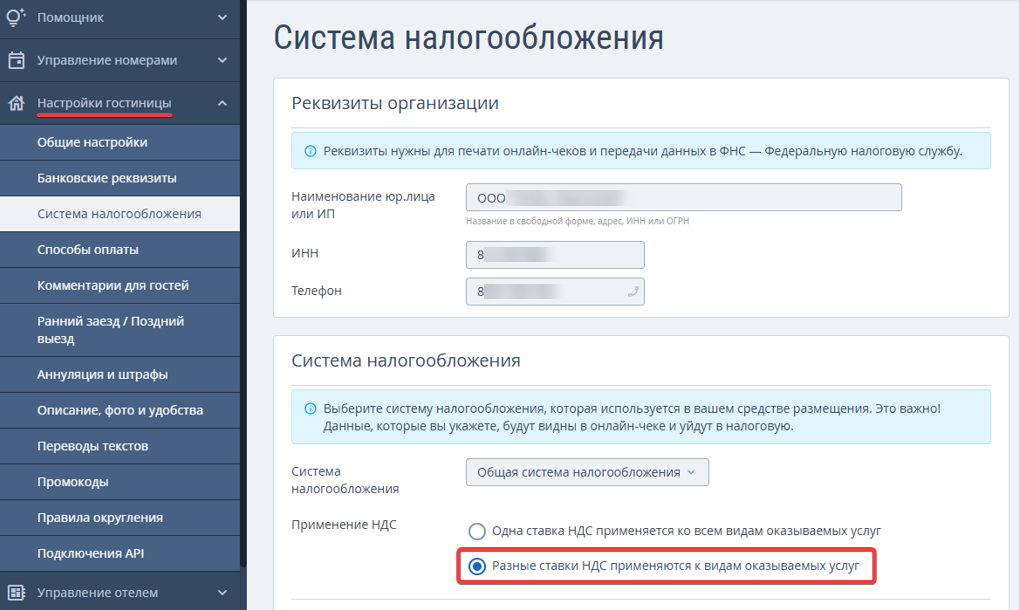Click the house icon beside Настройки гостиницы

tap(16, 103)
